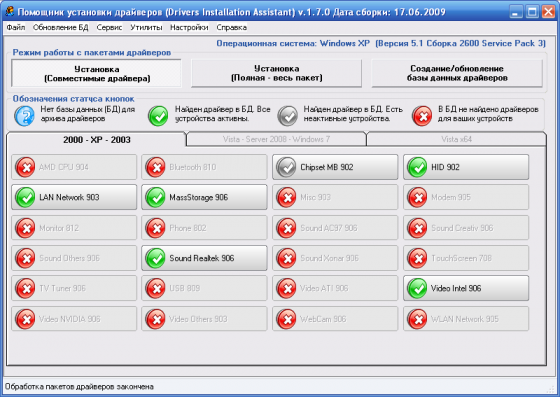
Task: Click the green check icon on HID 902
Action: [x=417, y=167]
